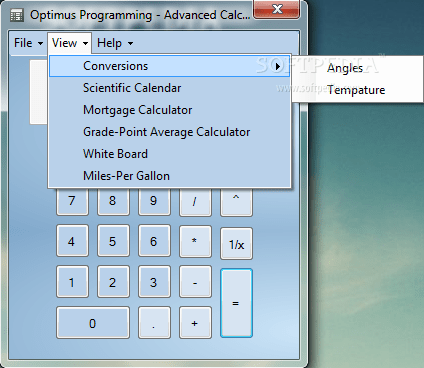Pick Angles in the Conversions submenu

click(x=357, y=68)
